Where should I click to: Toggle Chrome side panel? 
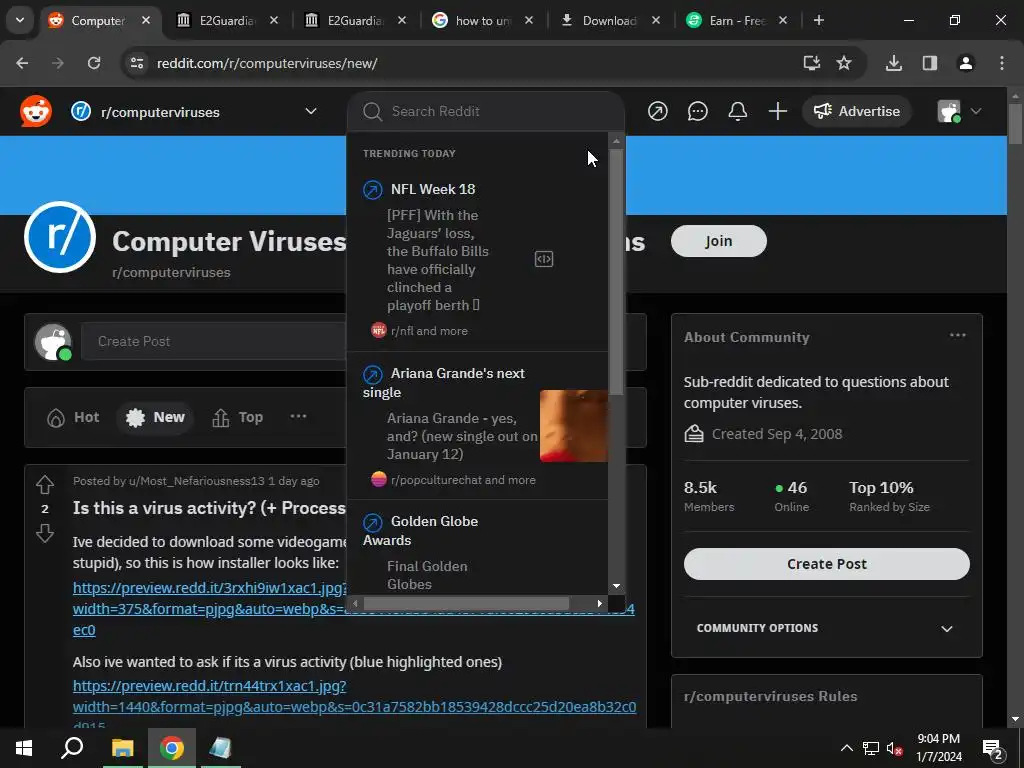(x=929, y=63)
